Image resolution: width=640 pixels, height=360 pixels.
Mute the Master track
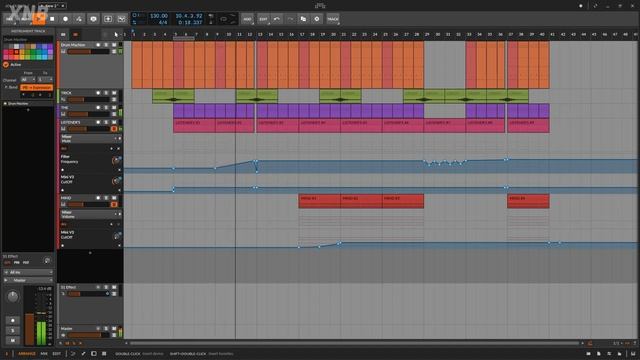coord(114,329)
